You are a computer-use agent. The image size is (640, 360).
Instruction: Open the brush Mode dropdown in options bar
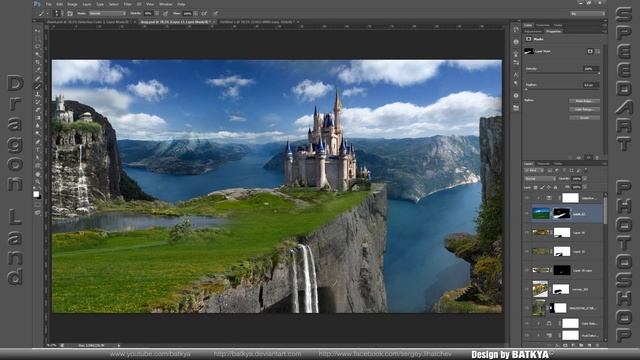(107, 13)
